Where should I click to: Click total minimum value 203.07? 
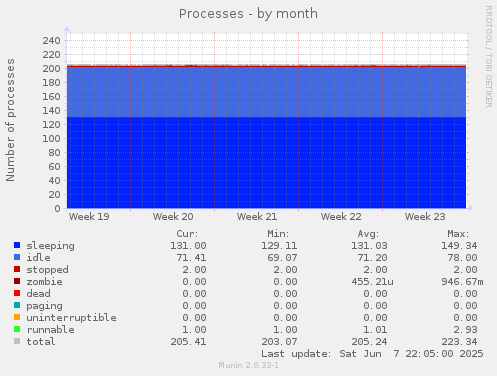pyautogui.click(x=279, y=342)
